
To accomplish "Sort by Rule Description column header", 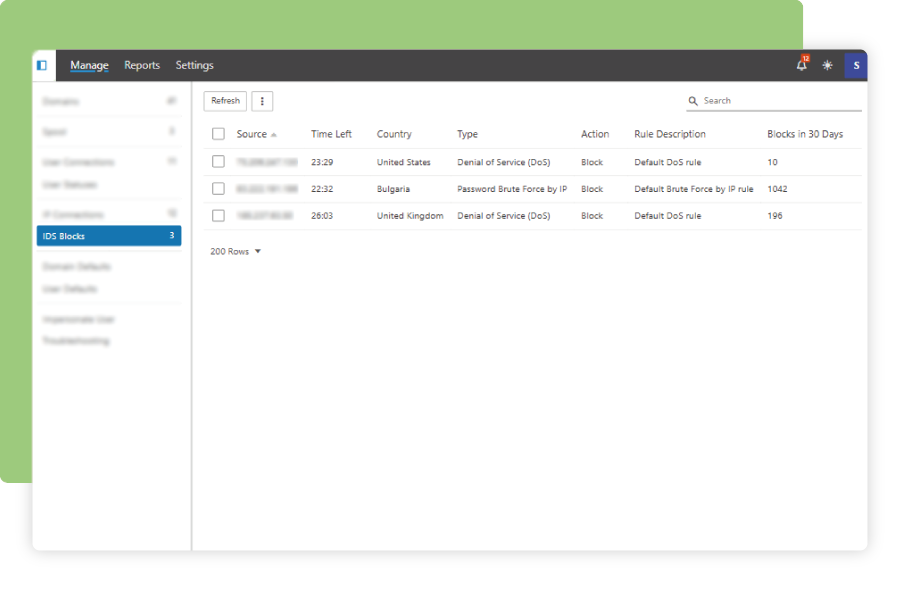I will pos(670,134).
